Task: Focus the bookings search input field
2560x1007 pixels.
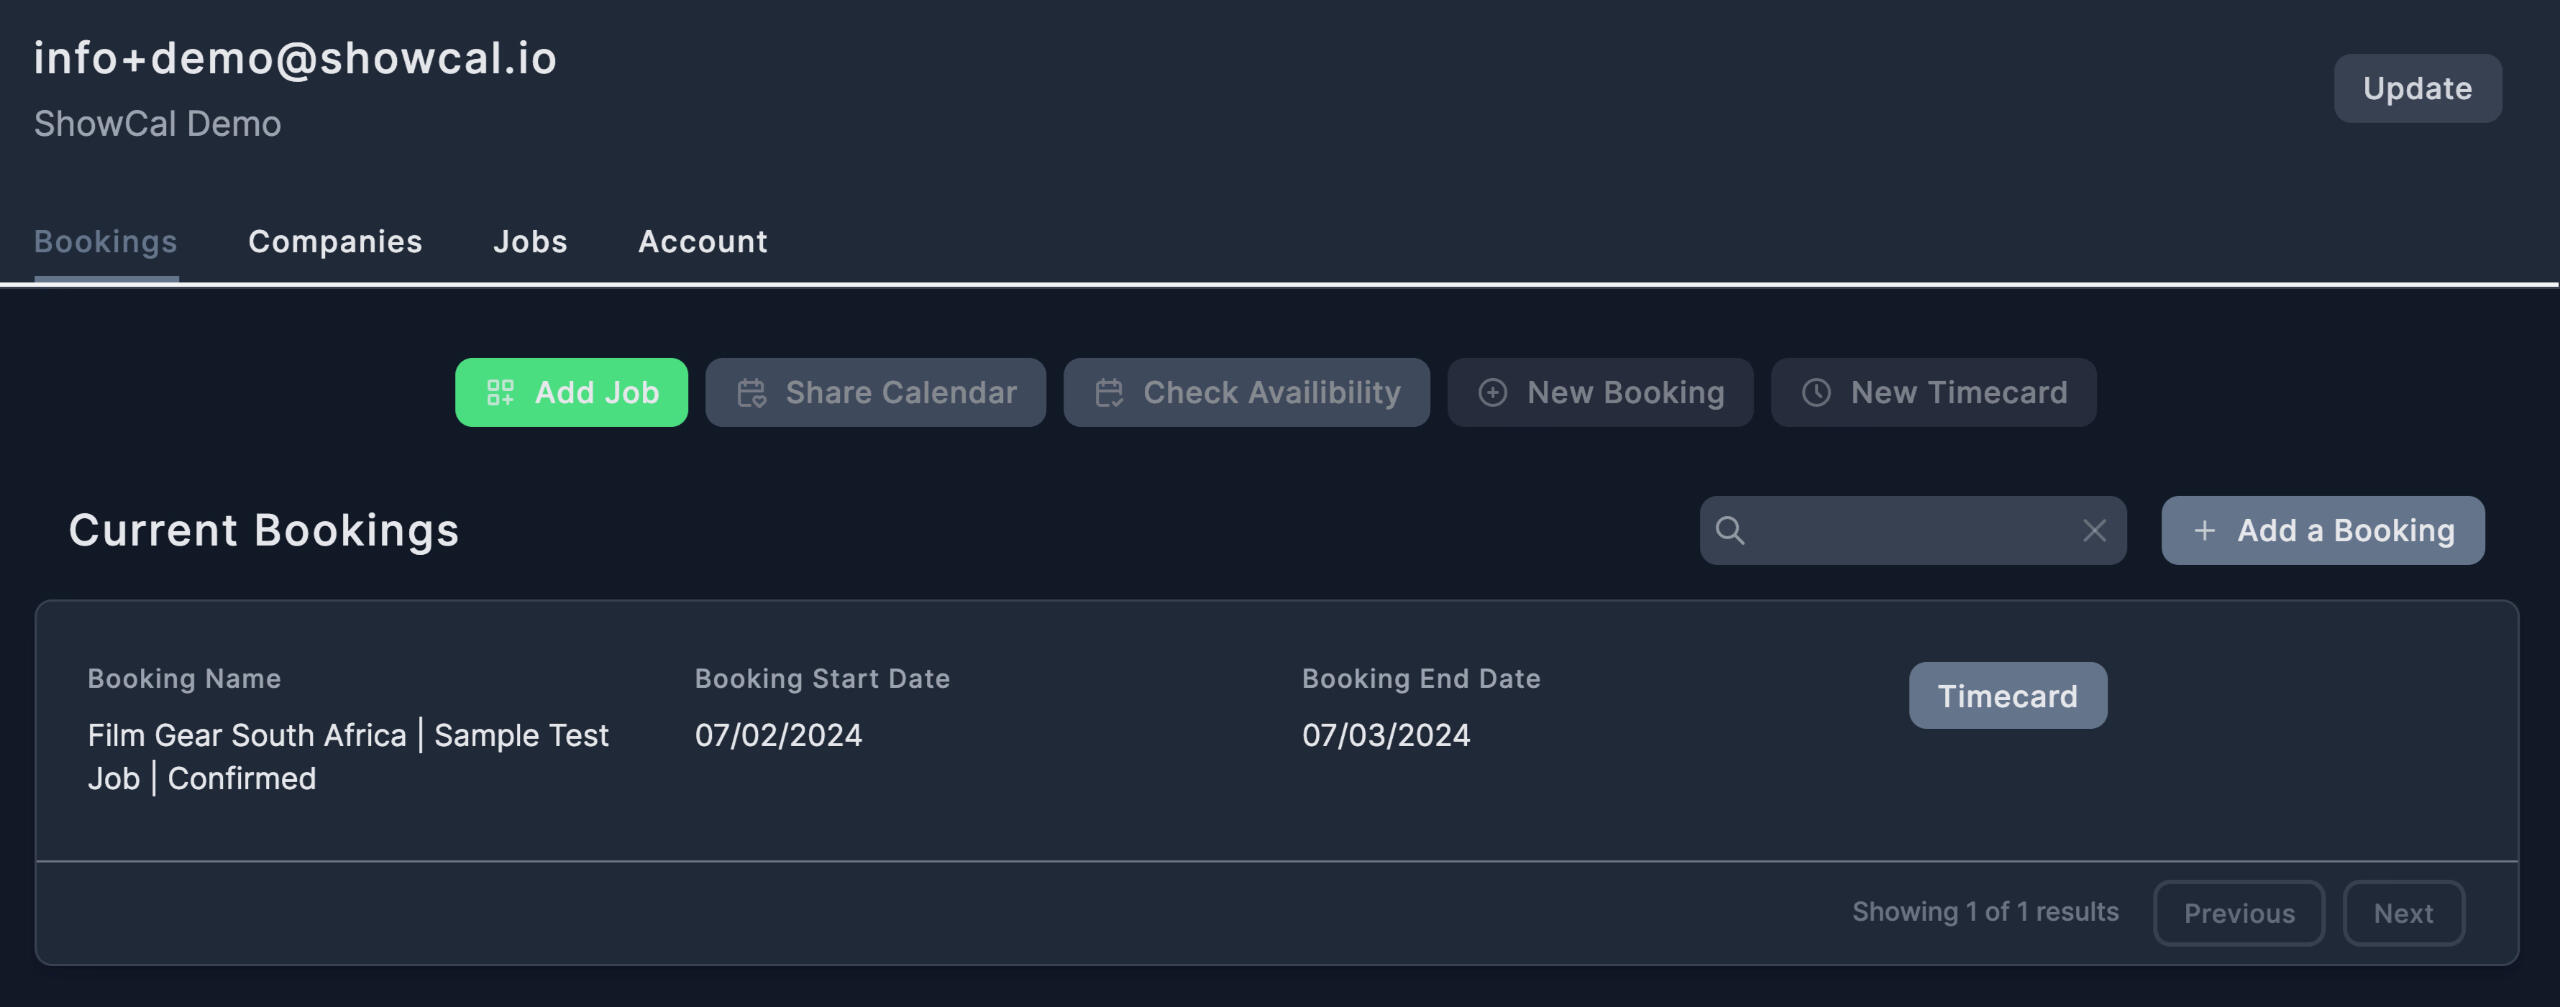Action: coord(1910,531)
